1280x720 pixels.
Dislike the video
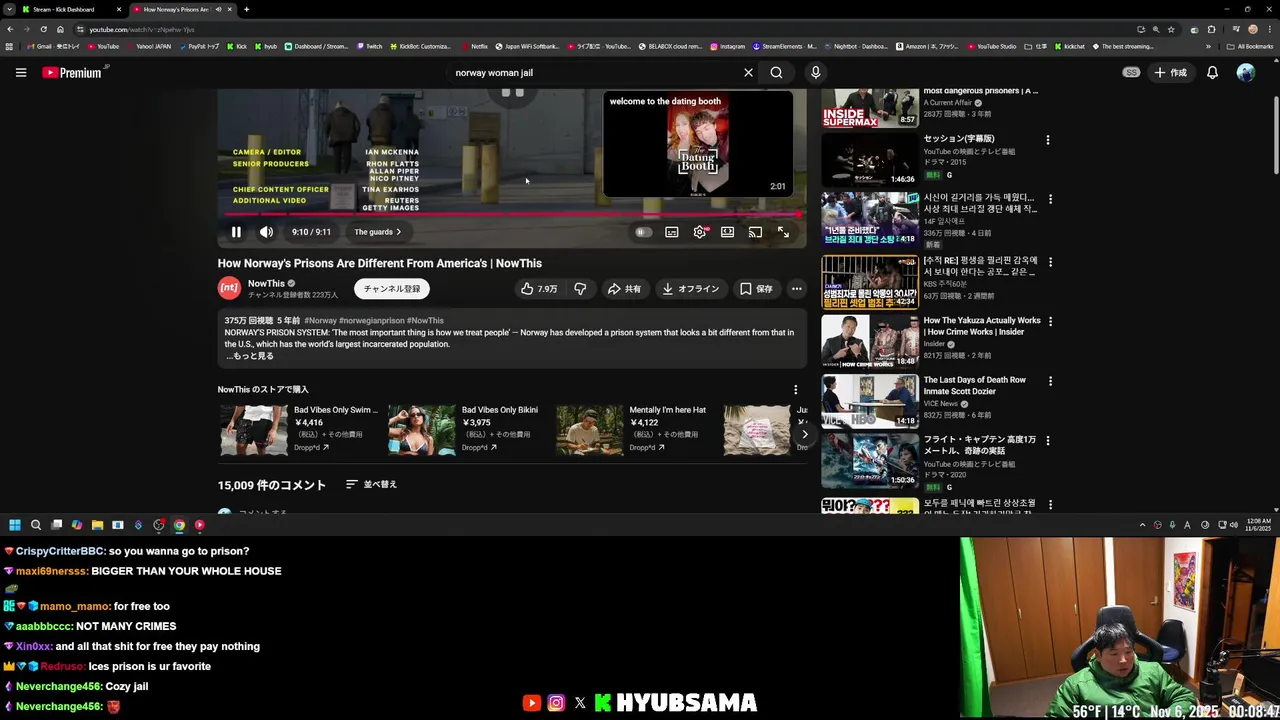580,289
